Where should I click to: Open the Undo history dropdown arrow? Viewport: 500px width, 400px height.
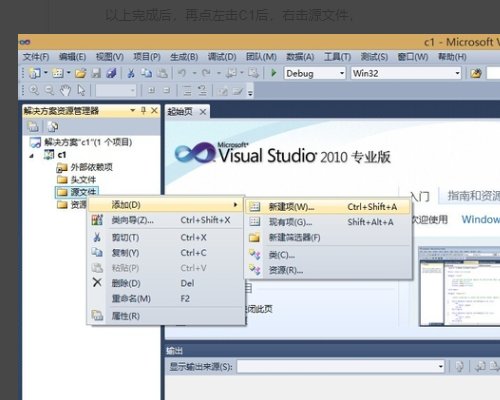[x=194, y=73]
